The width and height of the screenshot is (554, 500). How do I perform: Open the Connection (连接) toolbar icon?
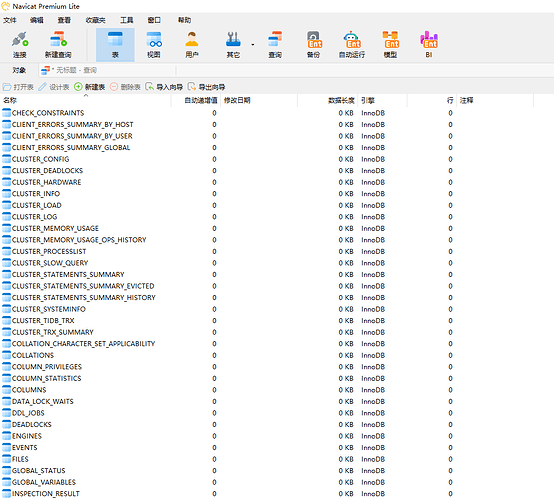(20, 45)
